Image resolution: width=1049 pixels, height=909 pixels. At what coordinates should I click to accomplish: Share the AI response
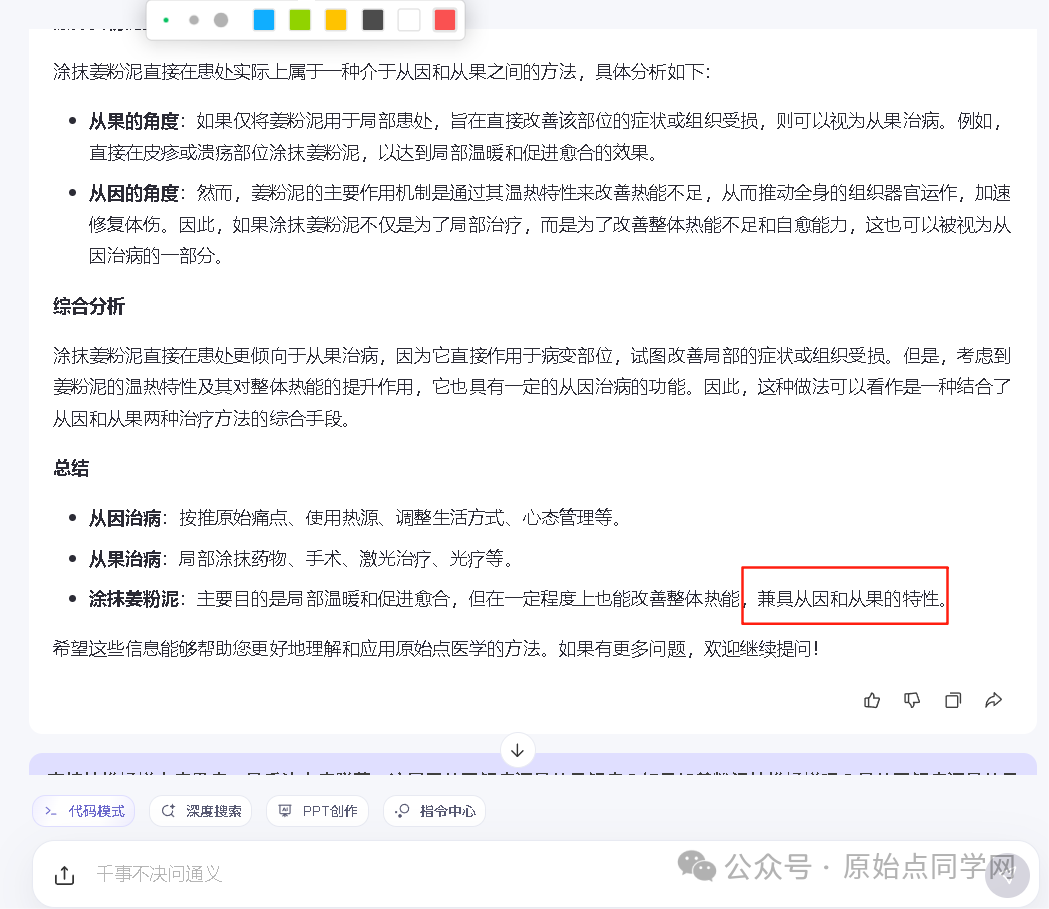[993, 700]
